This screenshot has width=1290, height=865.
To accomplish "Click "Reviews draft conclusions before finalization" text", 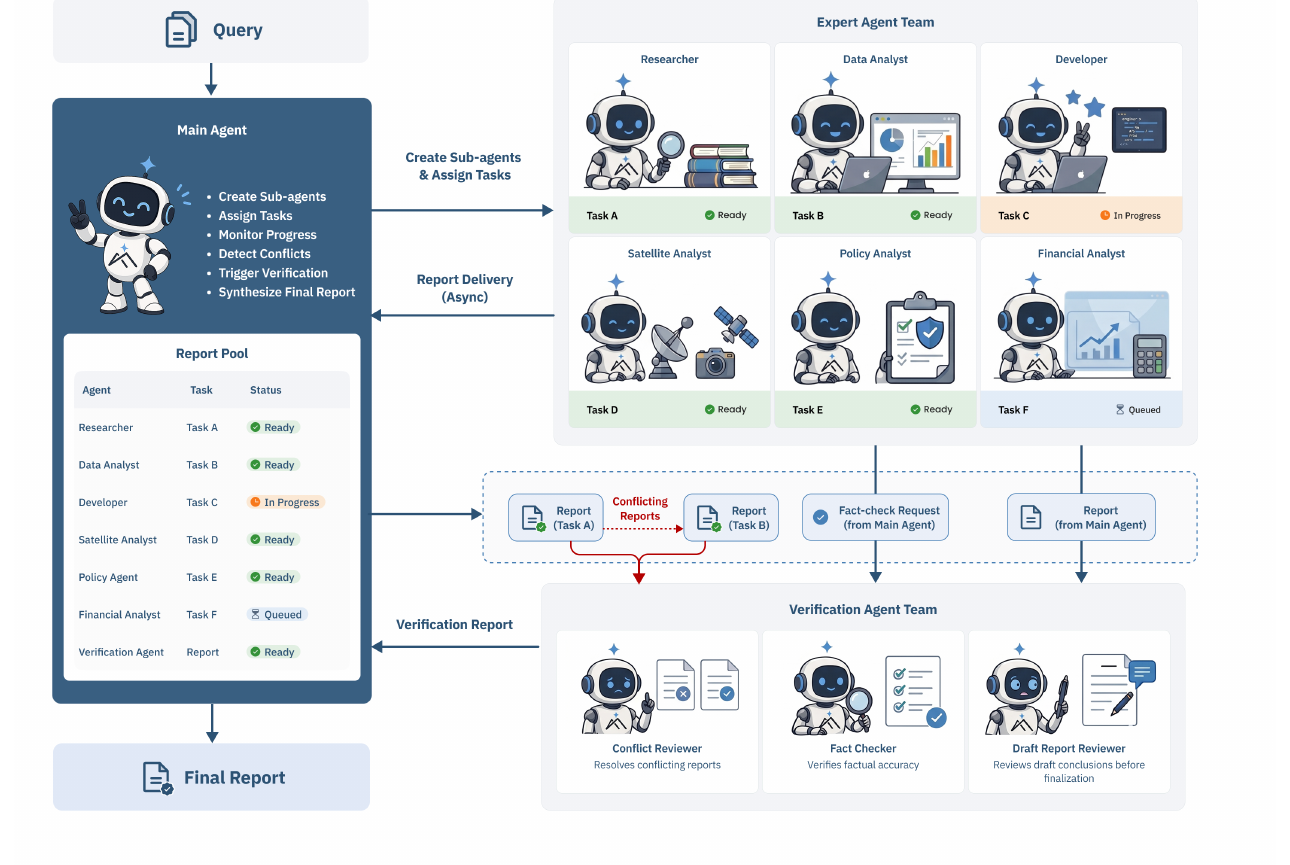I will click(x=1069, y=771).
